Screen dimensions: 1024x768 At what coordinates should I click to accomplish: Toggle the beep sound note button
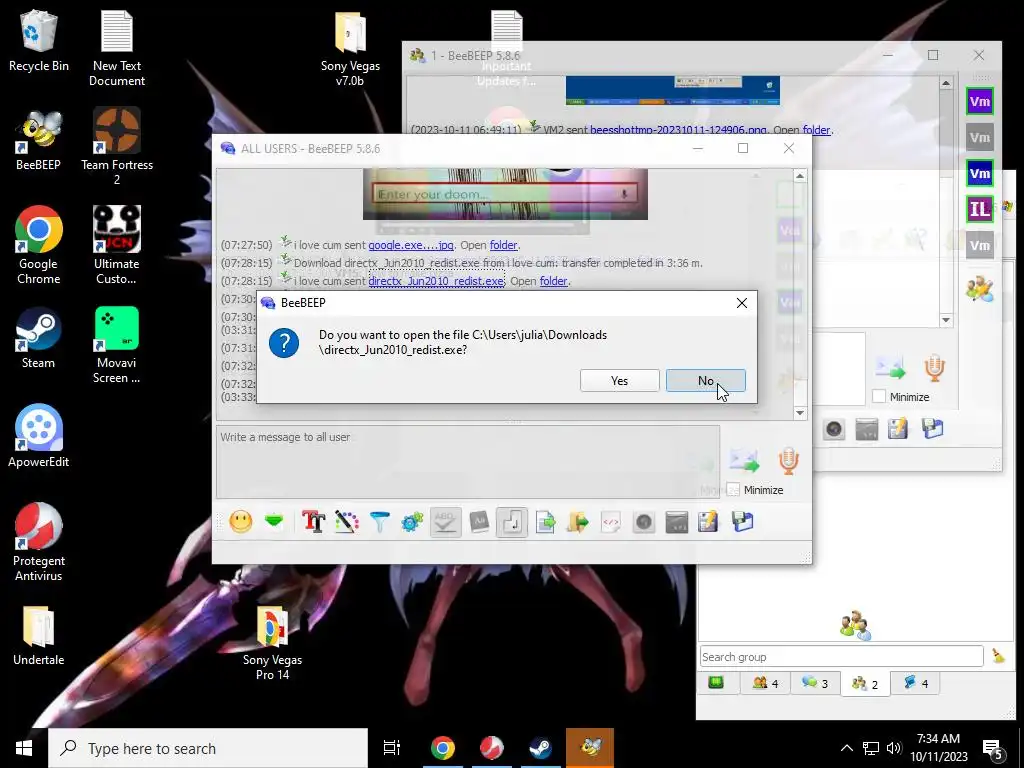tap(511, 522)
